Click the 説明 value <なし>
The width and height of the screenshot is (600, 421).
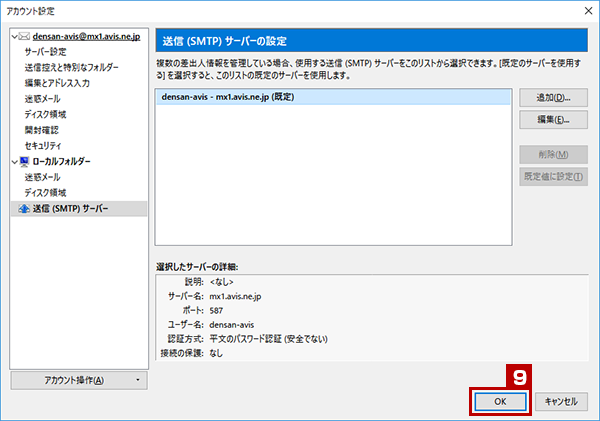(222, 282)
